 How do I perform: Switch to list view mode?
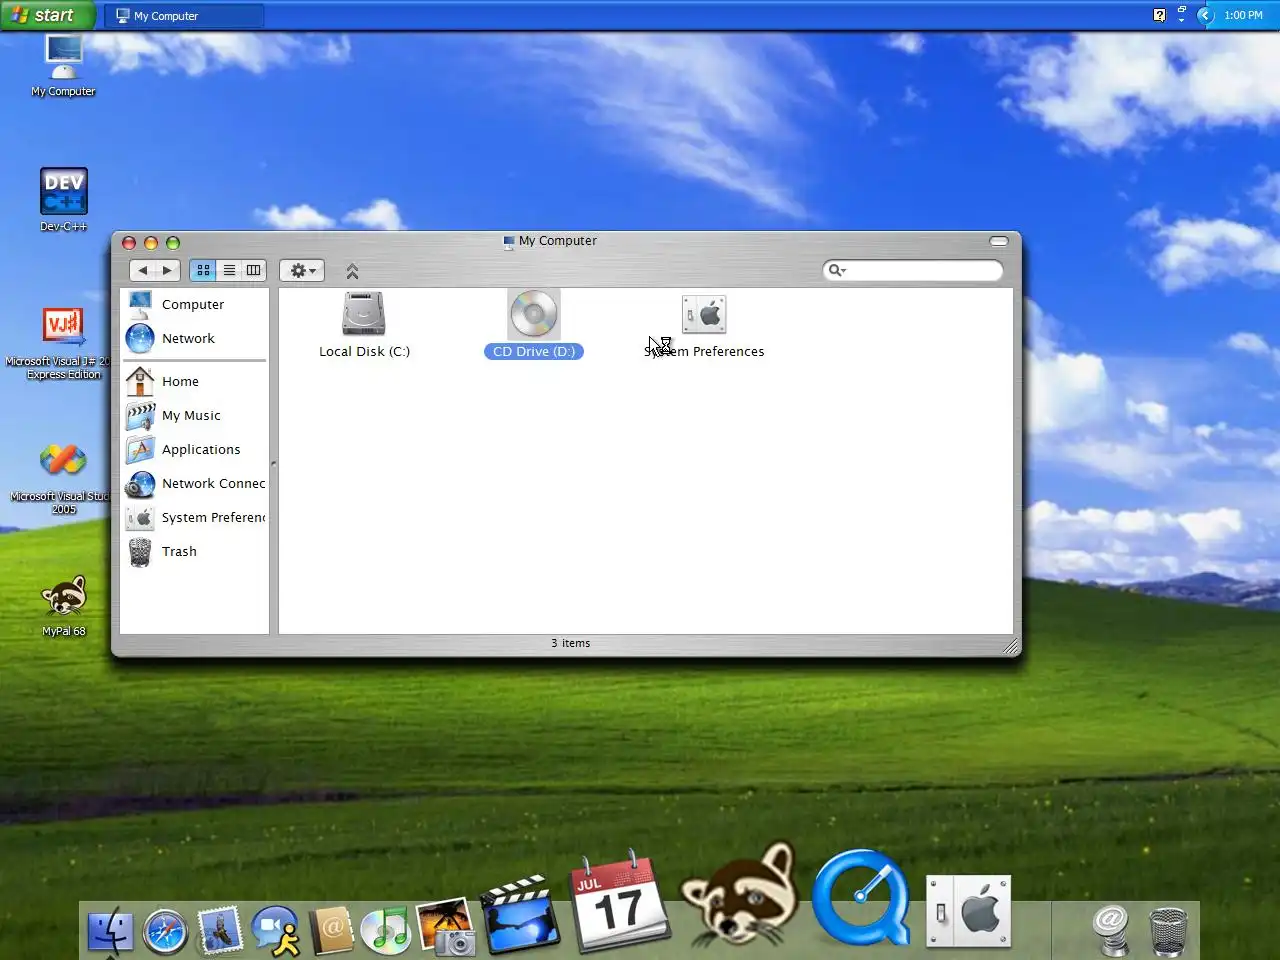229,270
